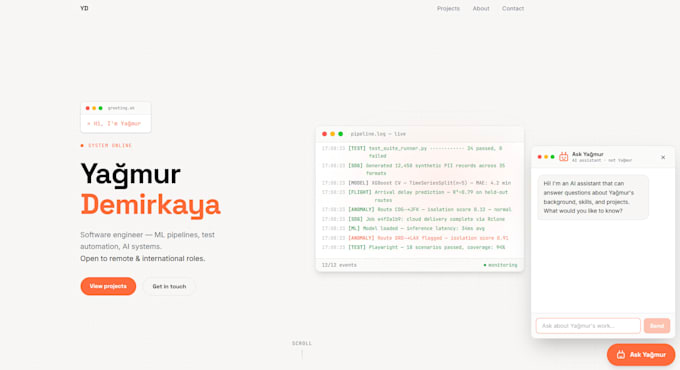This screenshot has height=370, width=680.
Task: Select the Arrival delay prediction log line
Action: 415,196
